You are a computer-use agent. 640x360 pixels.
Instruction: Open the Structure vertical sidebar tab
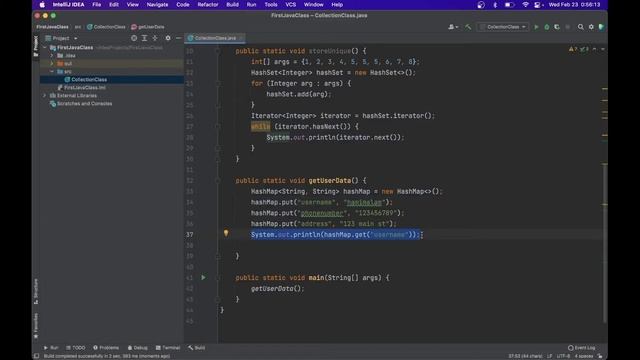click(x=36, y=291)
